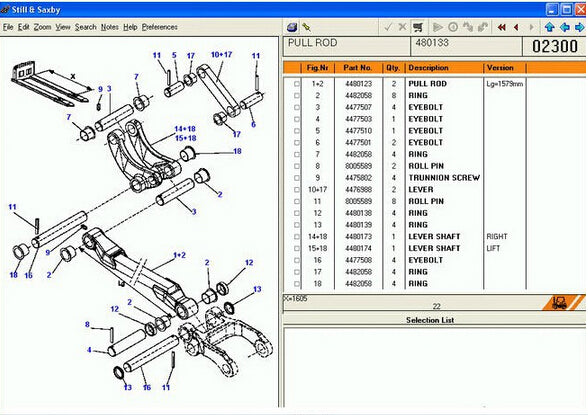
Task: Tick the checkbox for TRUNNION SCREW row
Action: pyautogui.click(x=297, y=178)
